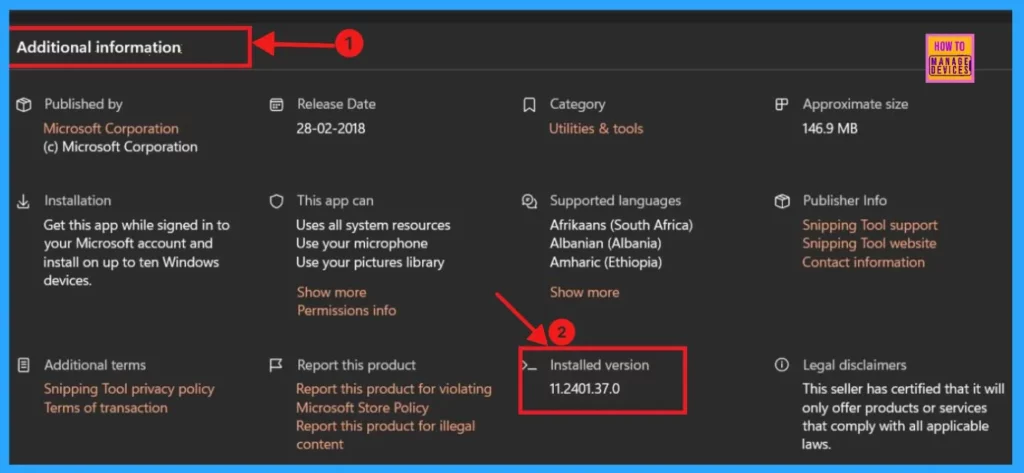The image size is (1024, 473).
Task: Click the Albanian (Albania) language entry
Action: tap(606, 244)
